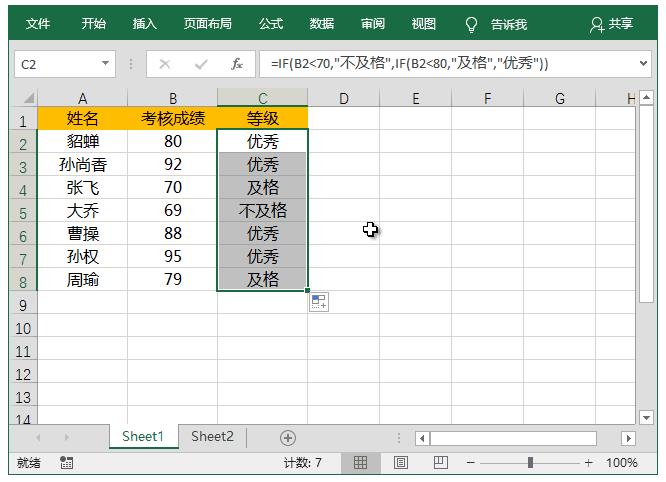666x482 pixels.
Task: Open the 公式 ribbon tab
Action: [x=271, y=24]
